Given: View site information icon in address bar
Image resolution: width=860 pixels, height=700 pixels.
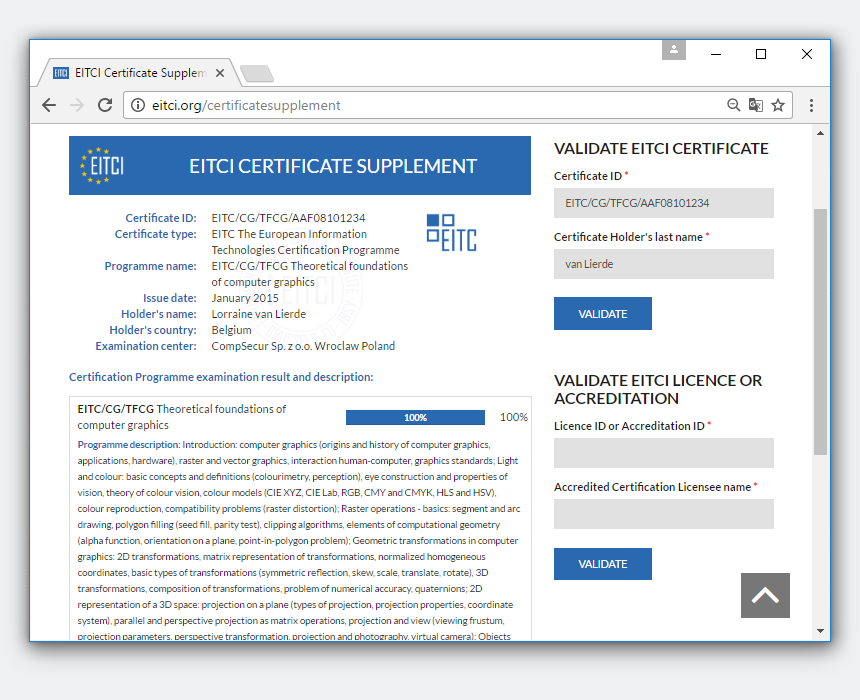Looking at the screenshot, I should click(138, 105).
